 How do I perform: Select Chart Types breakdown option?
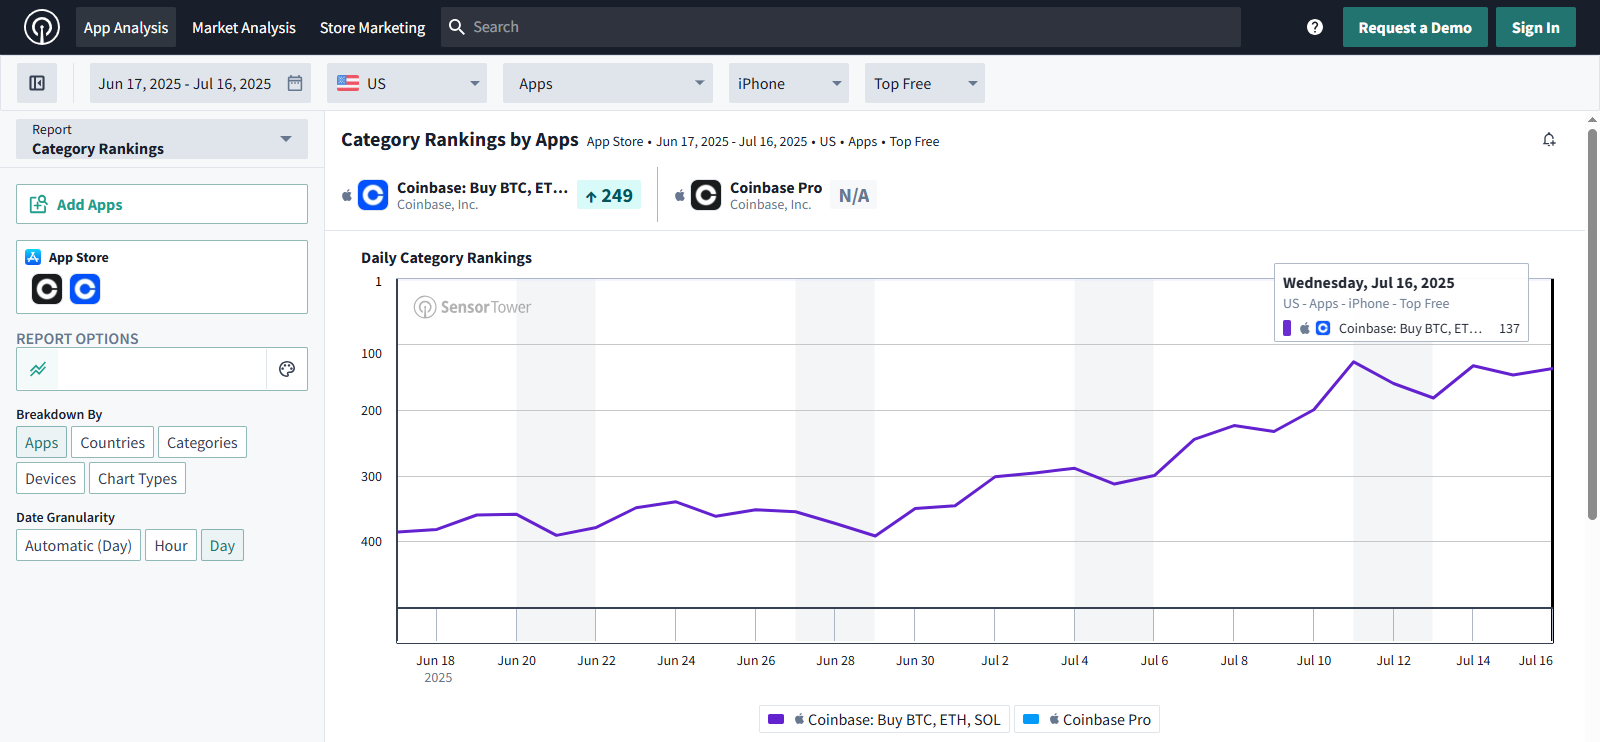pyautogui.click(x=137, y=478)
